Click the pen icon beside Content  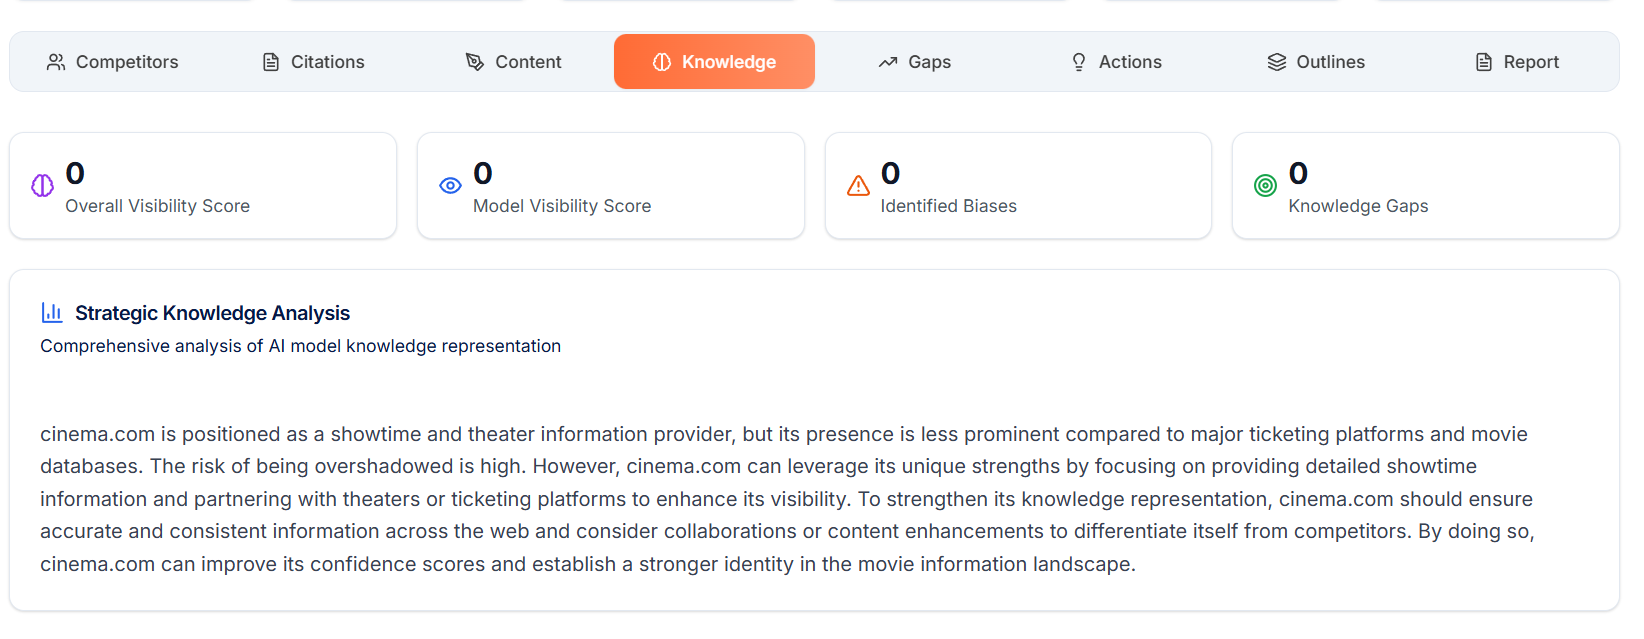coord(475,62)
